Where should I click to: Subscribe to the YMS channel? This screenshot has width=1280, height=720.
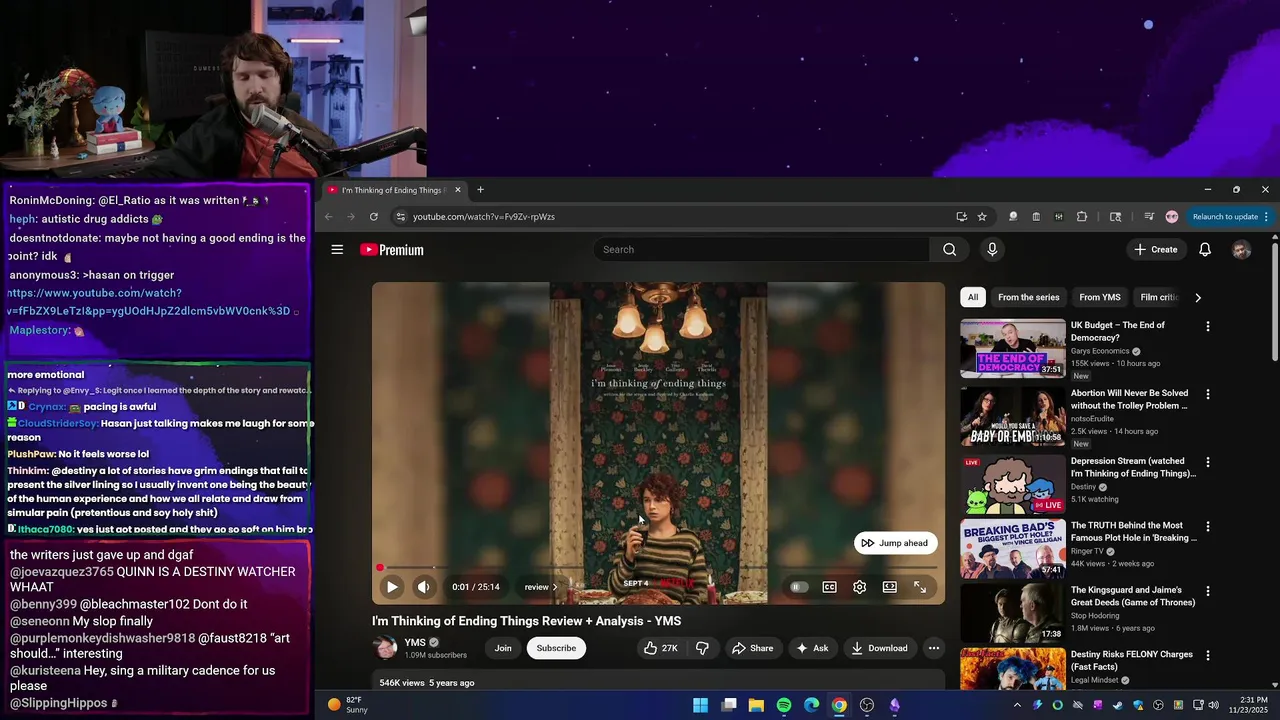click(x=556, y=648)
